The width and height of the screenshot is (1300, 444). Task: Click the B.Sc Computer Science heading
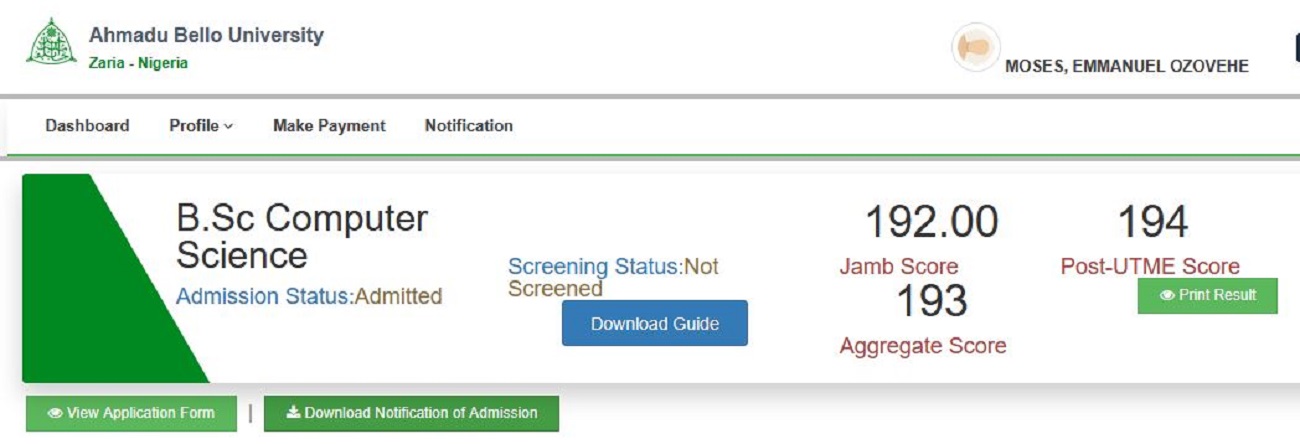[x=302, y=236]
